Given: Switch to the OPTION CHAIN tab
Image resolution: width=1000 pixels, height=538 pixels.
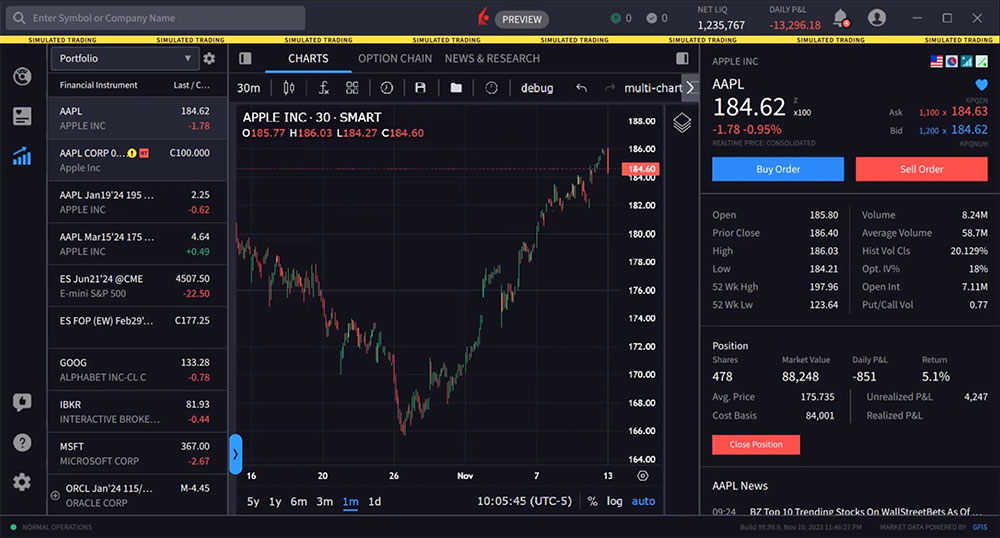Looking at the screenshot, I should (x=395, y=59).
